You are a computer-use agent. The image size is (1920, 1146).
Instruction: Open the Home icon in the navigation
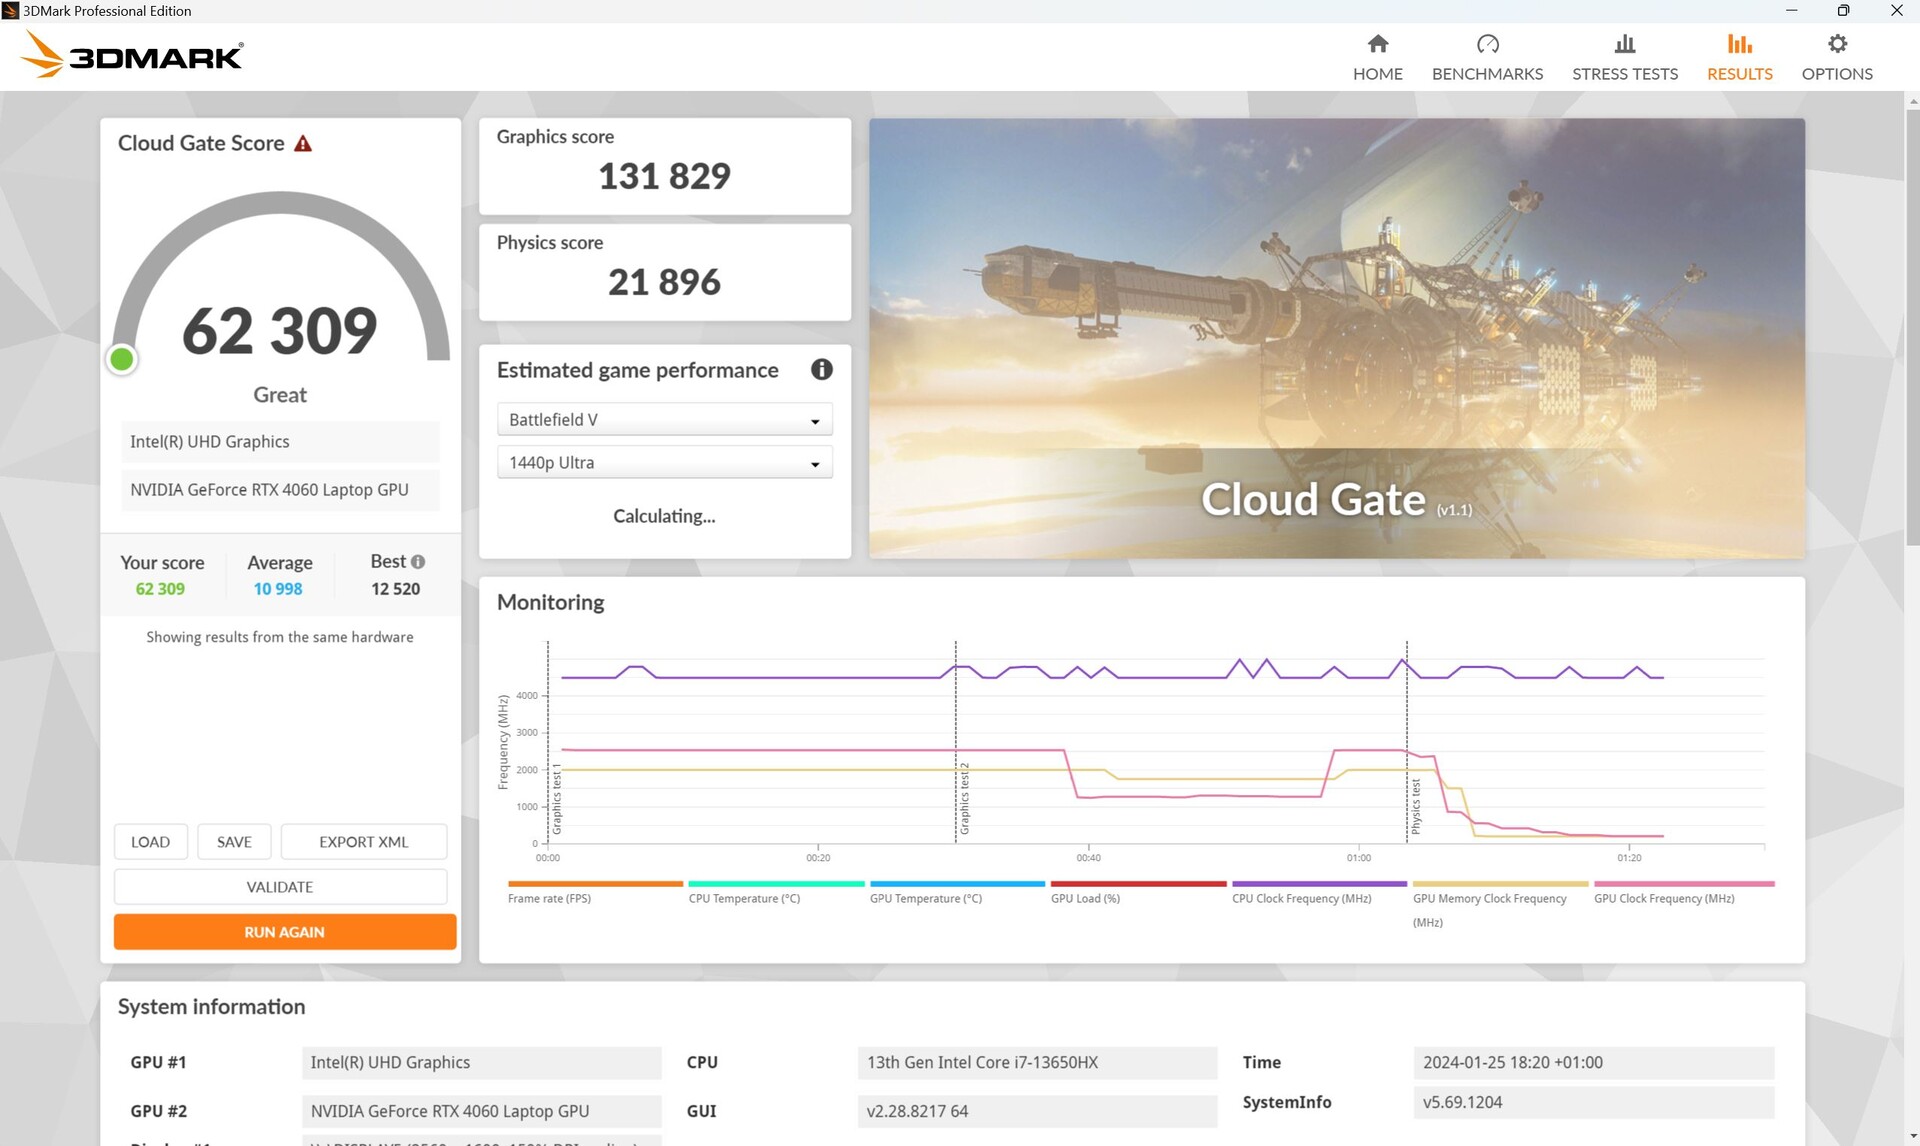coord(1377,44)
